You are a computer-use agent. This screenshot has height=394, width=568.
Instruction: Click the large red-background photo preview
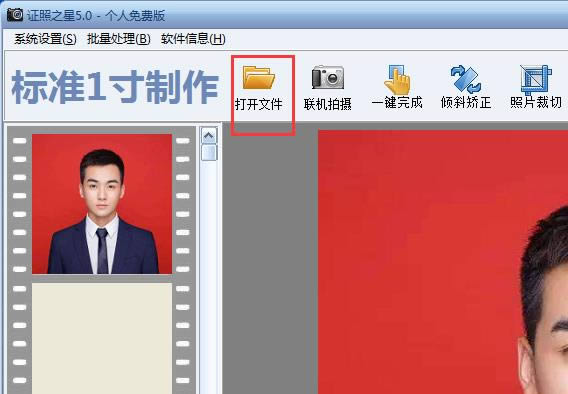(x=443, y=262)
